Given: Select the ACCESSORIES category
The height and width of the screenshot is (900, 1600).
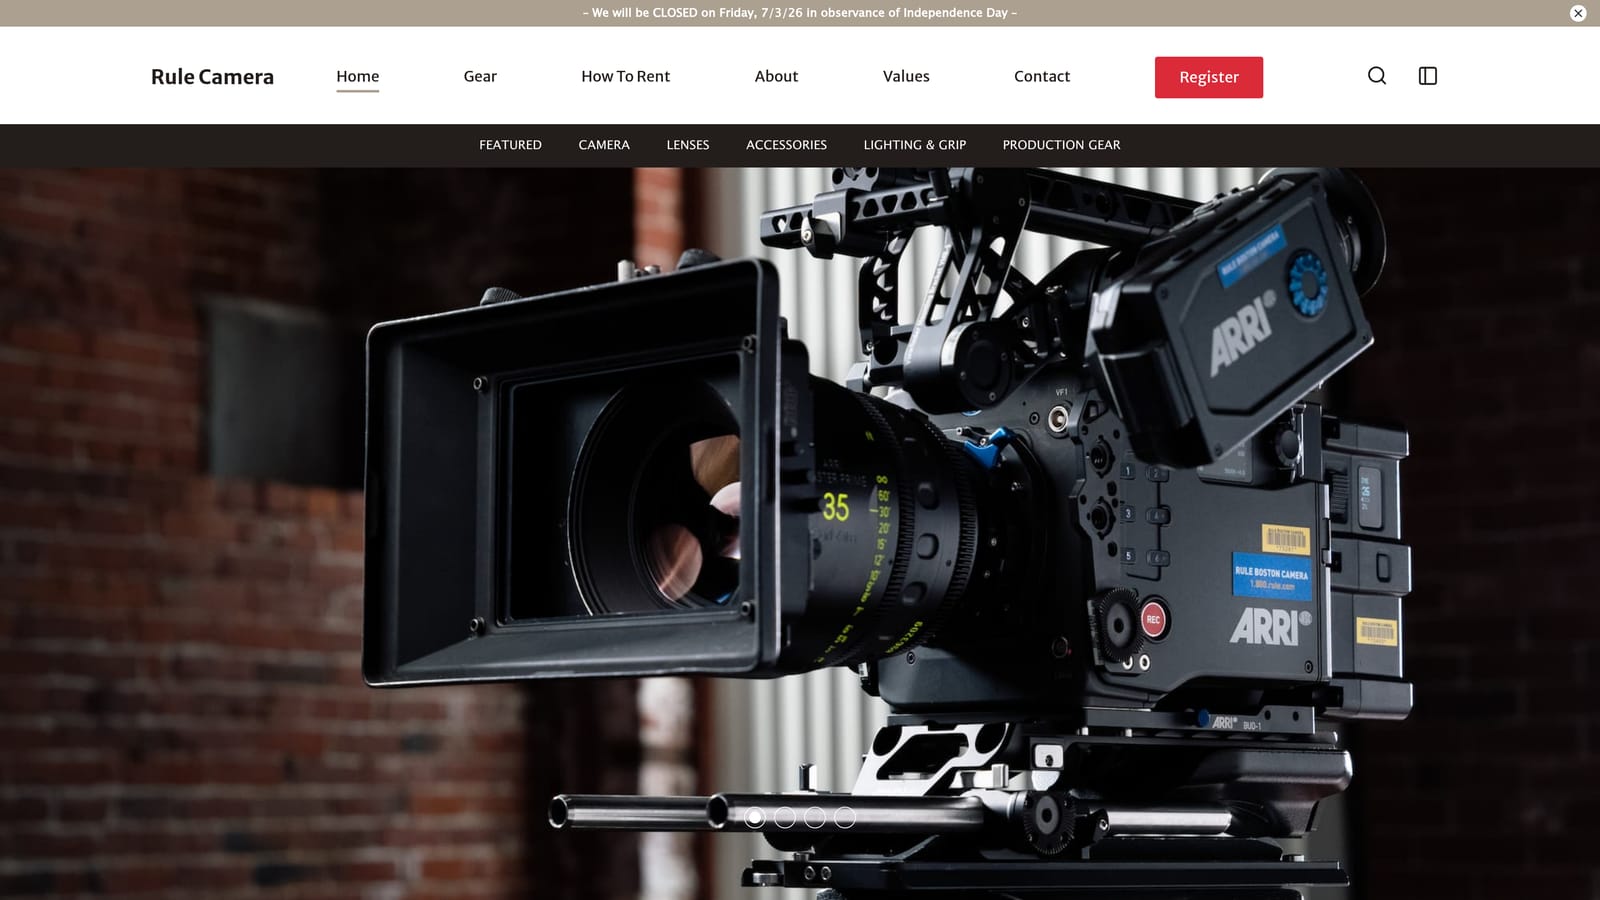Looking at the screenshot, I should (x=786, y=145).
